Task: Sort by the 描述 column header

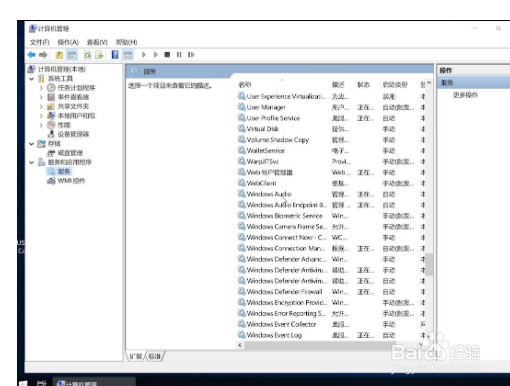Action: (338, 85)
